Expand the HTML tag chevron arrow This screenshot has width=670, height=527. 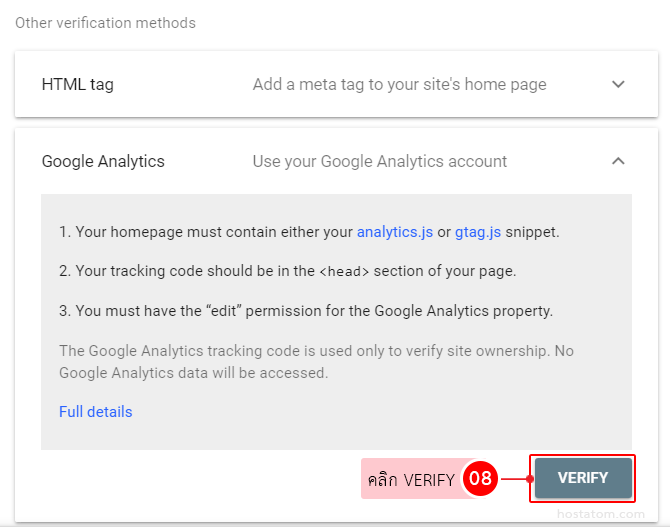point(618,84)
